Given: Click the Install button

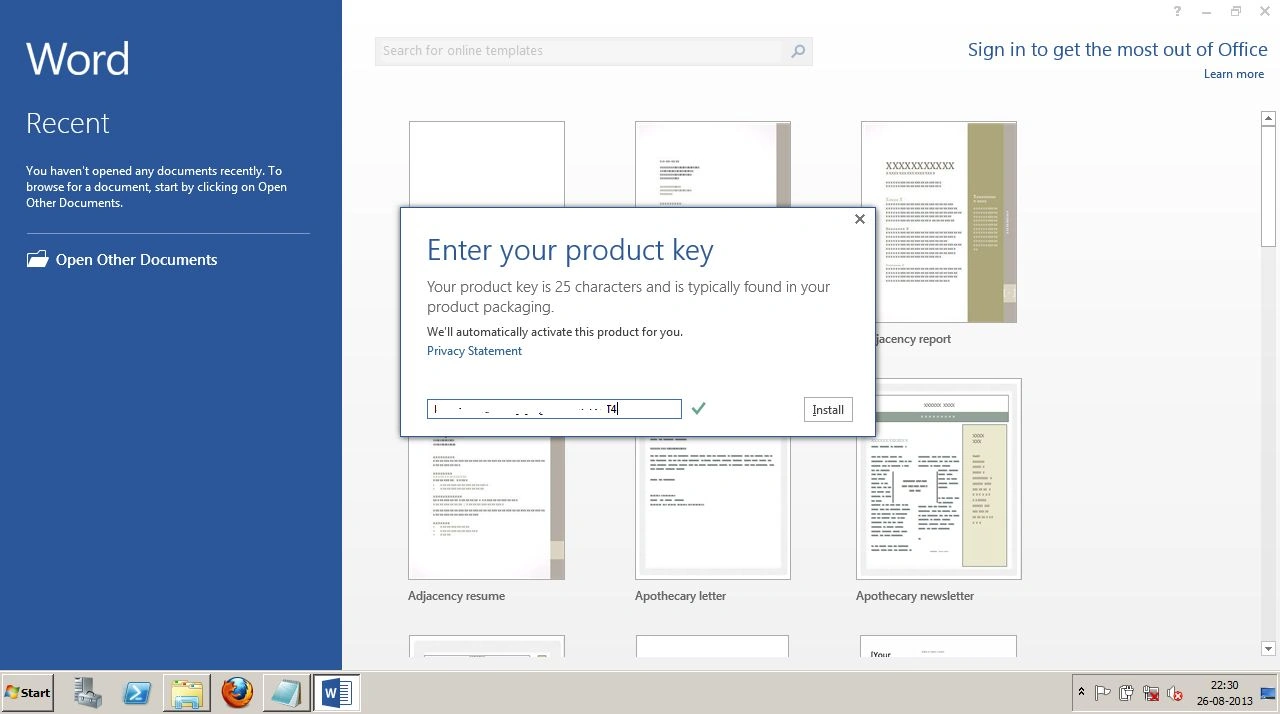Looking at the screenshot, I should [828, 410].
